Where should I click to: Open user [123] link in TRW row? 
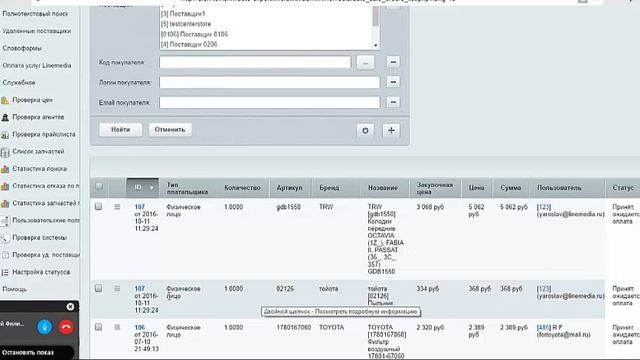pyautogui.click(x=544, y=207)
